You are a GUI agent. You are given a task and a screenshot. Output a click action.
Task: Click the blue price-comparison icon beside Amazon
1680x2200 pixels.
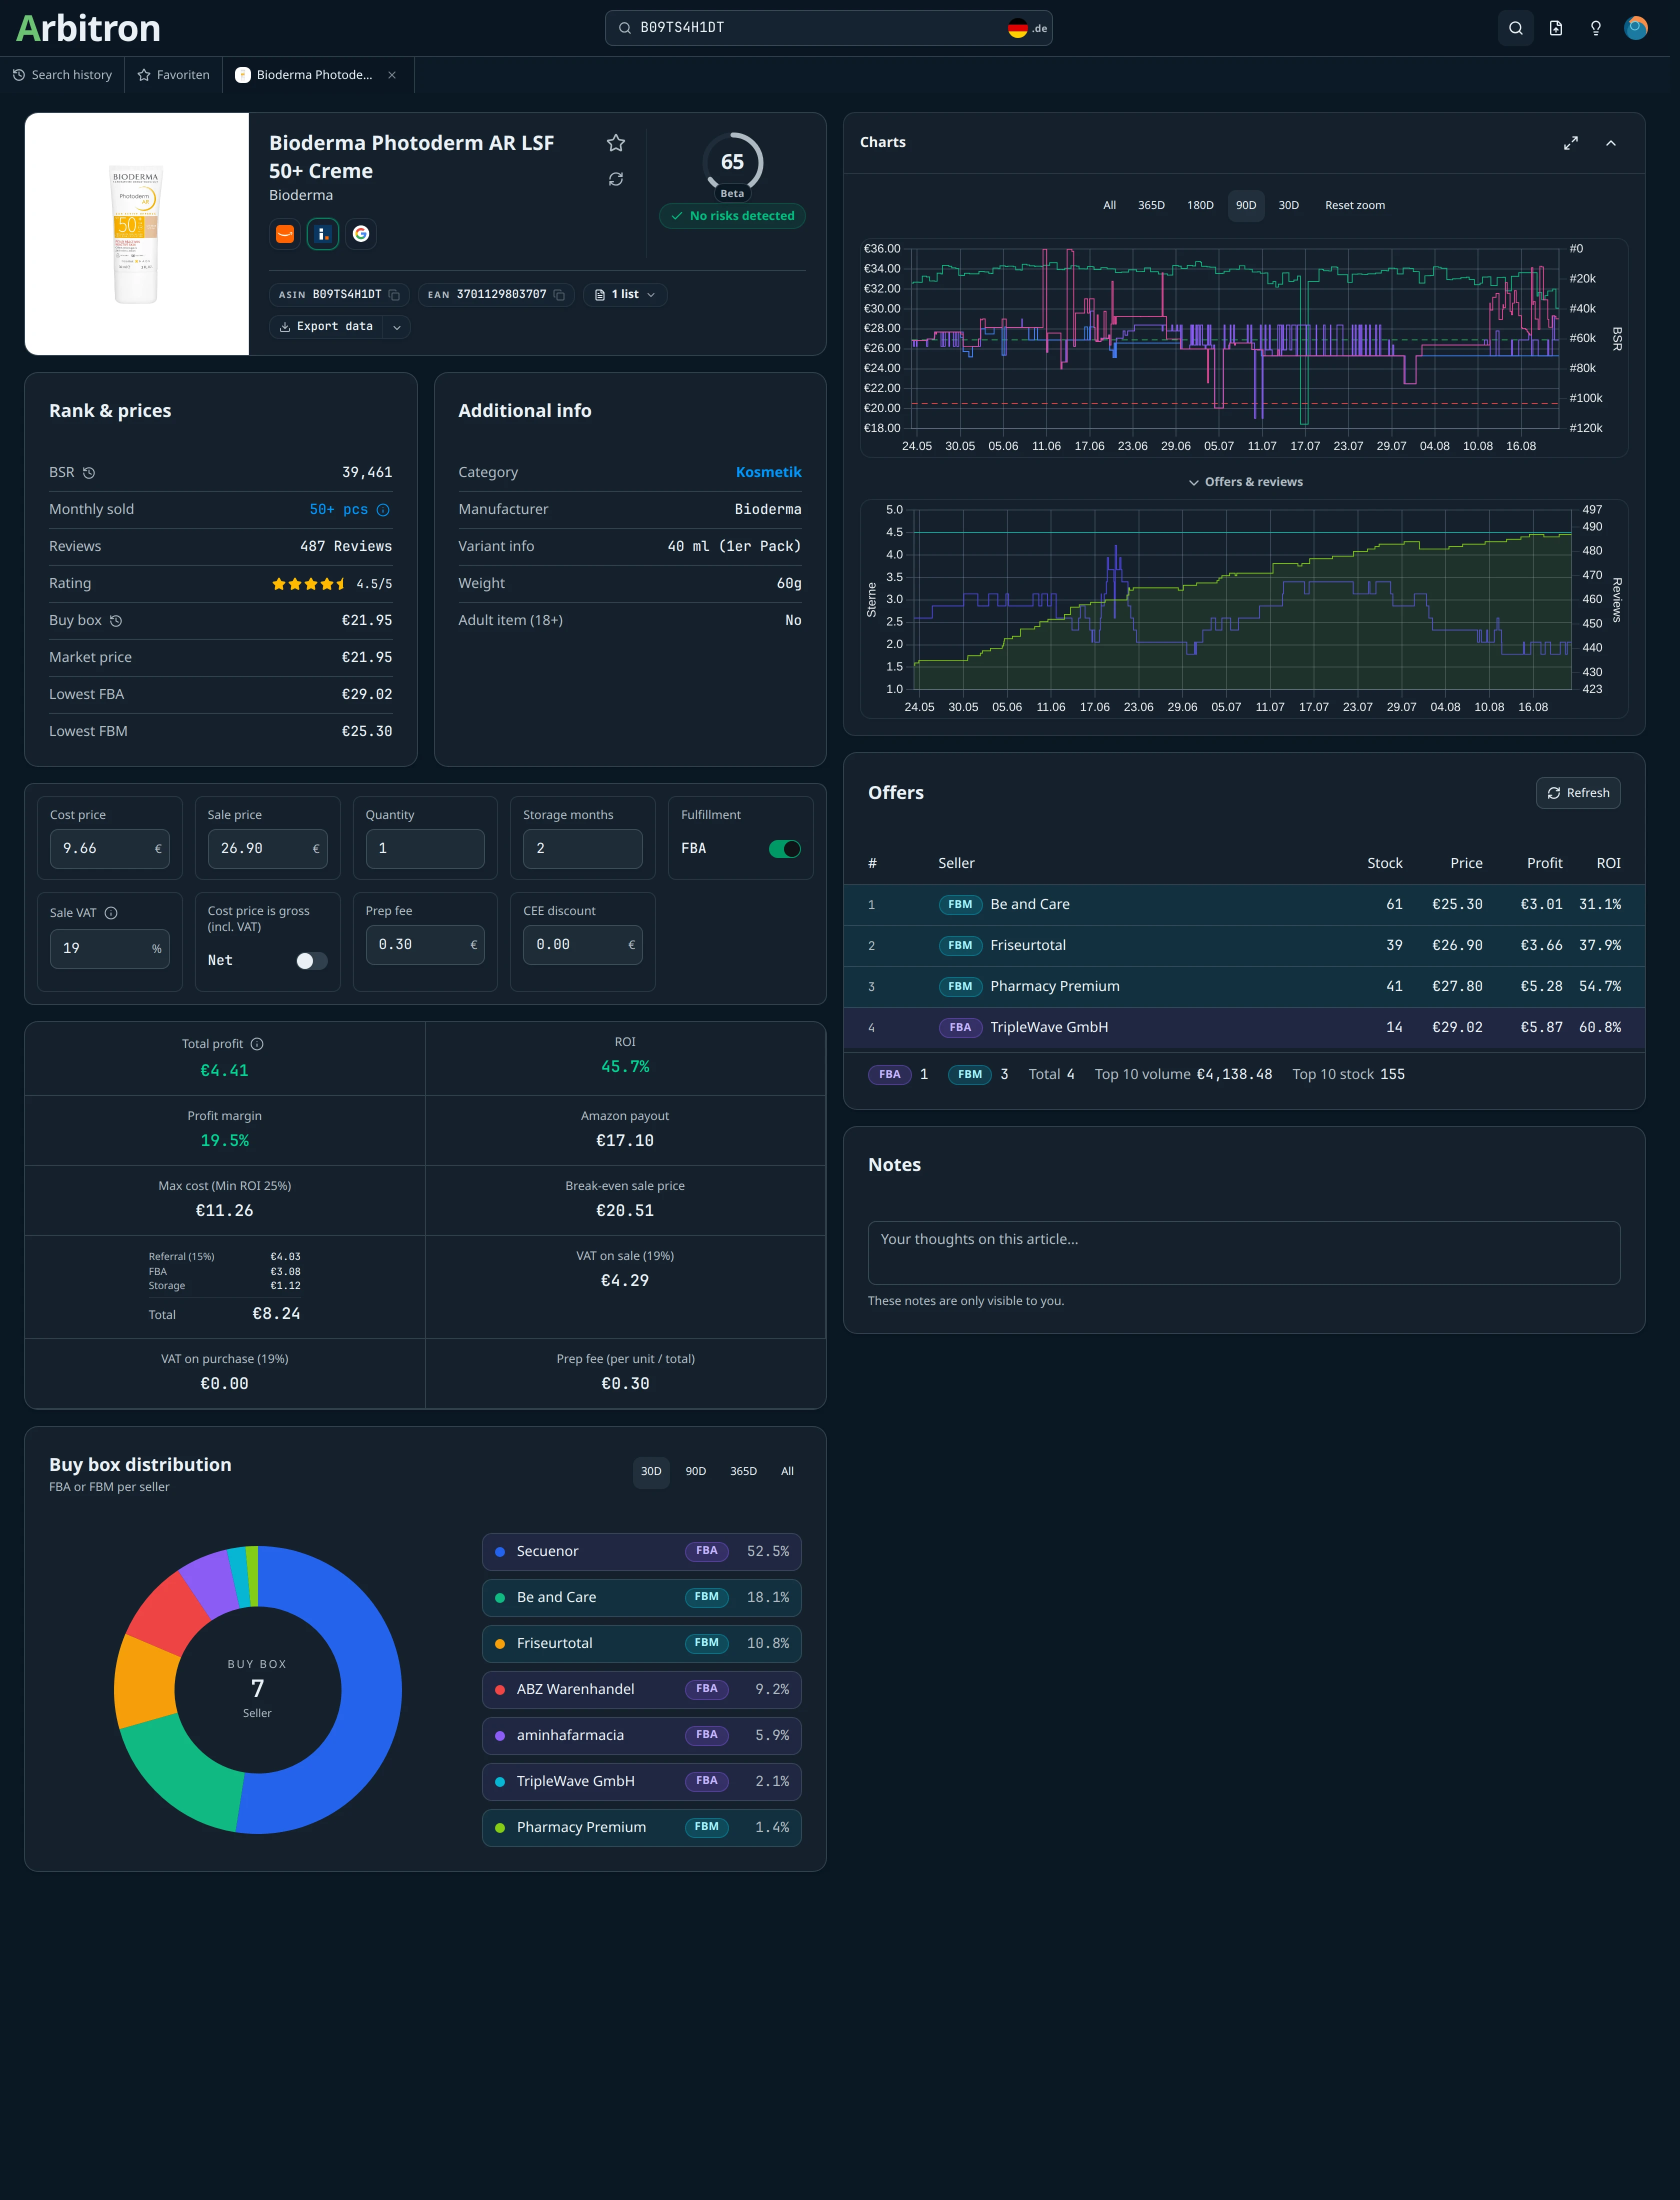pyautogui.click(x=322, y=234)
